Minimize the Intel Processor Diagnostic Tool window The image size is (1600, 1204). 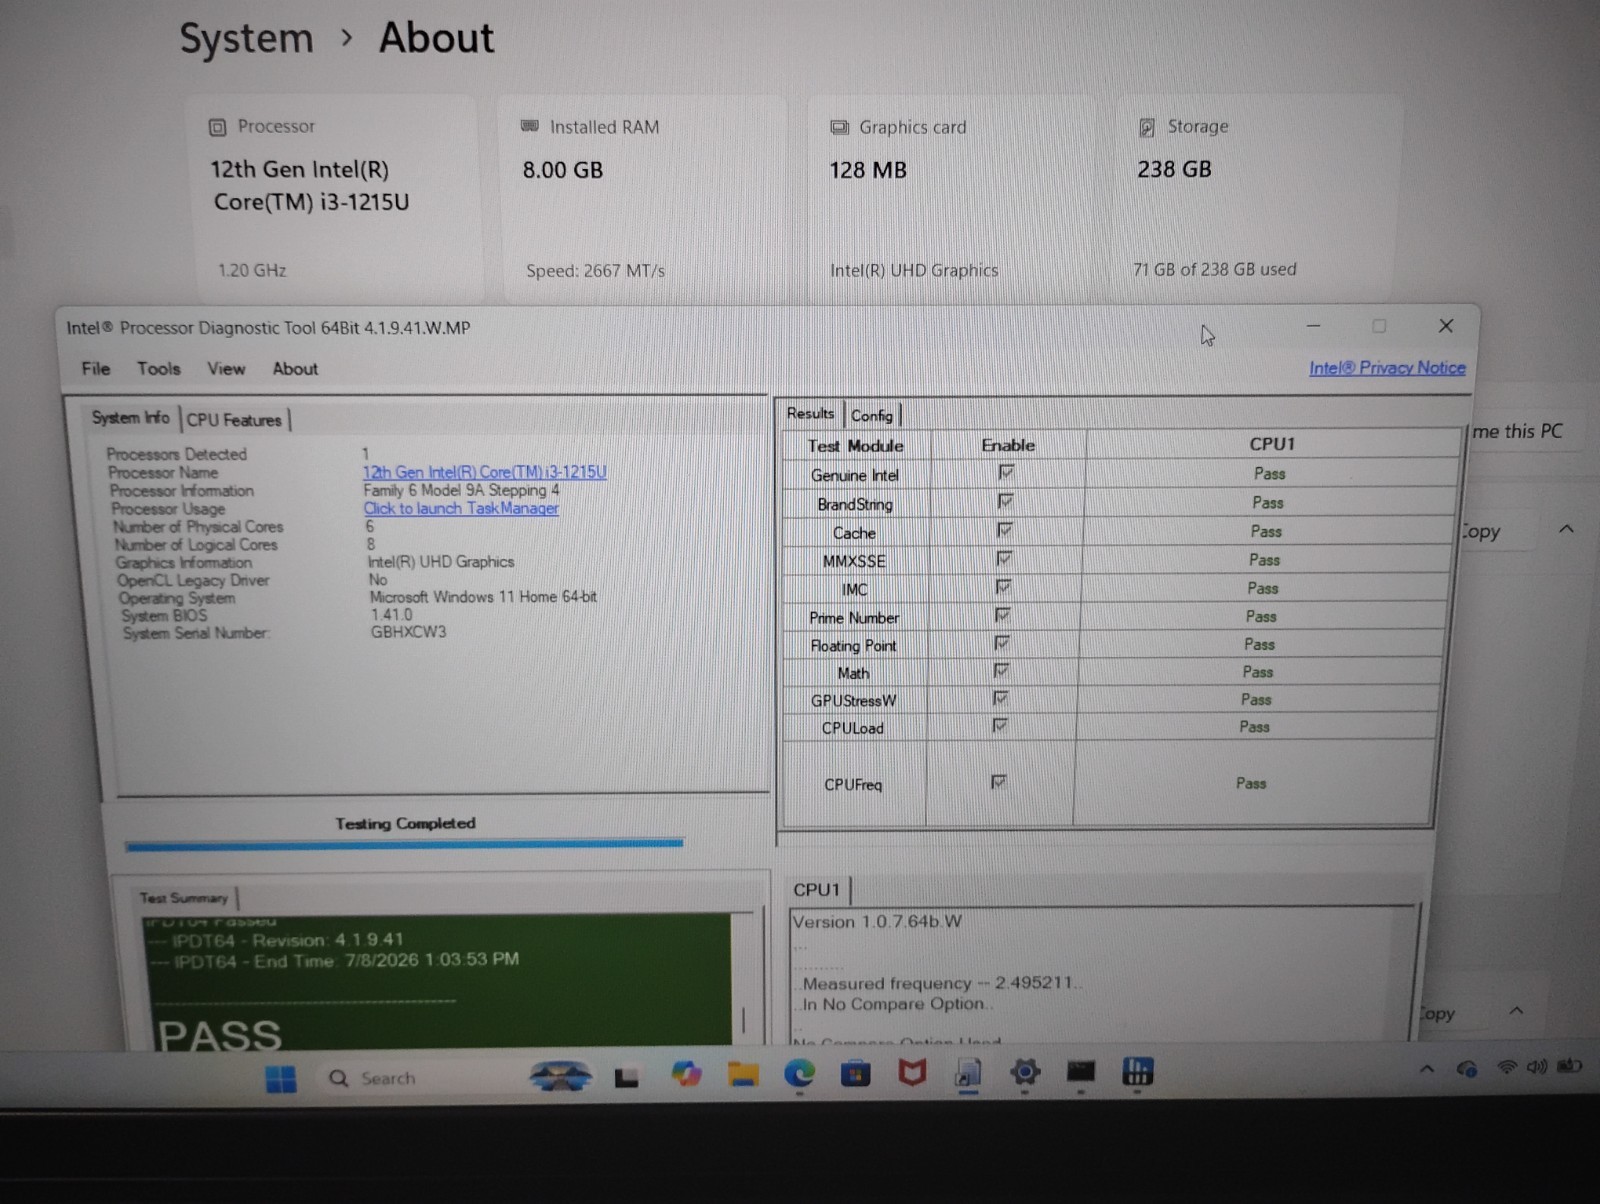click(1314, 326)
